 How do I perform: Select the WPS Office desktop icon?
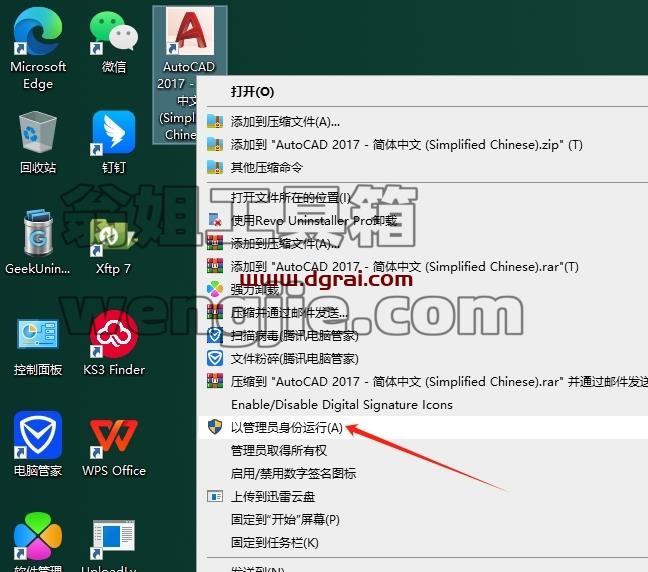tap(114, 445)
